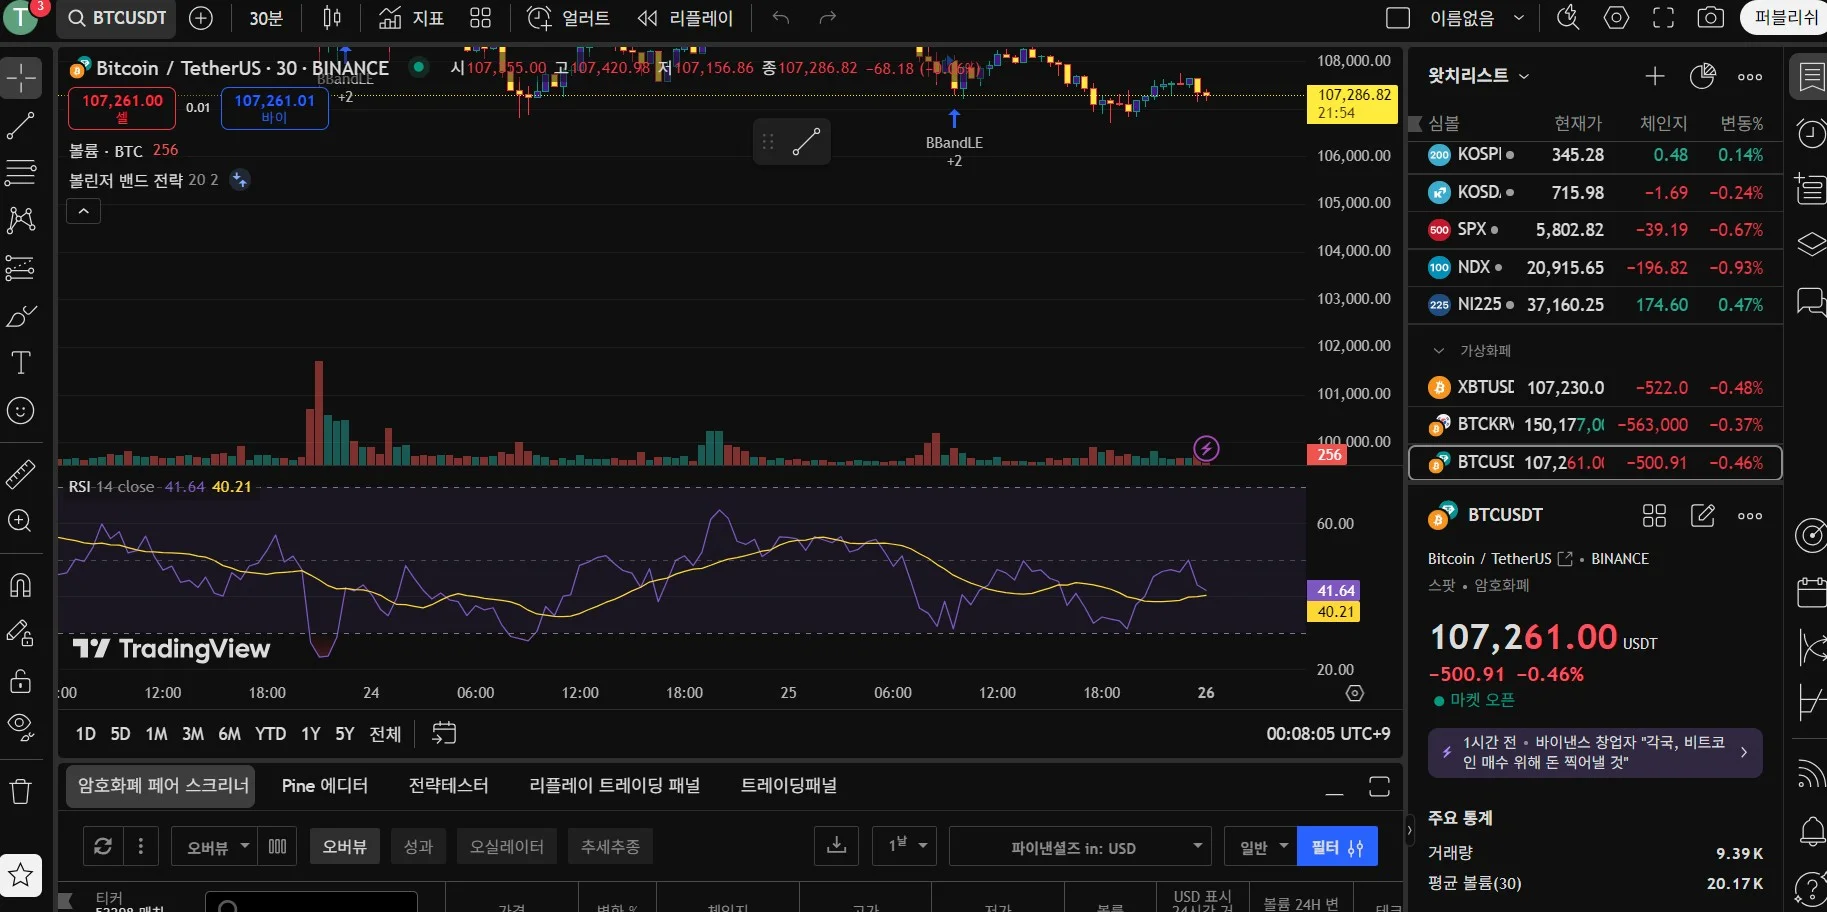Click the red sell price button
This screenshot has height=912, width=1827.
pyautogui.click(x=122, y=108)
